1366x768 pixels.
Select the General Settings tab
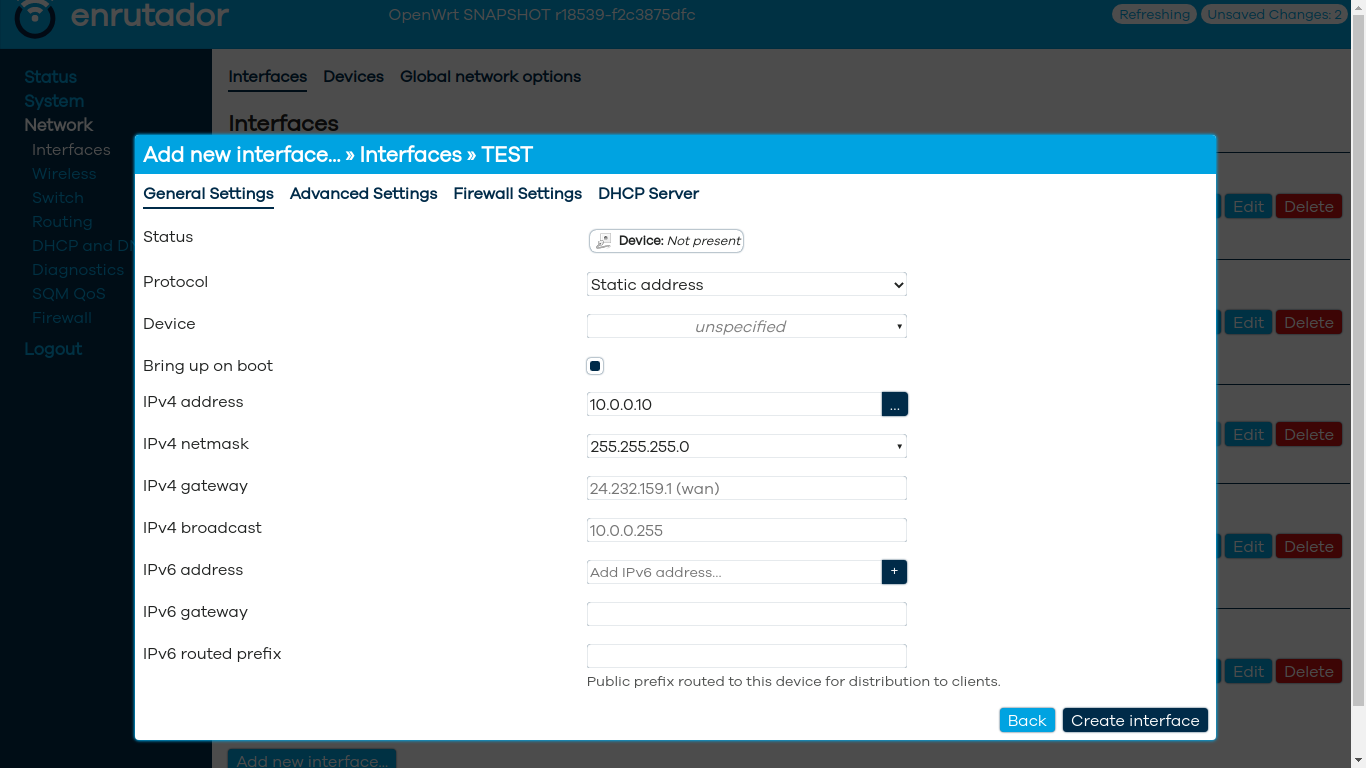pos(208,194)
